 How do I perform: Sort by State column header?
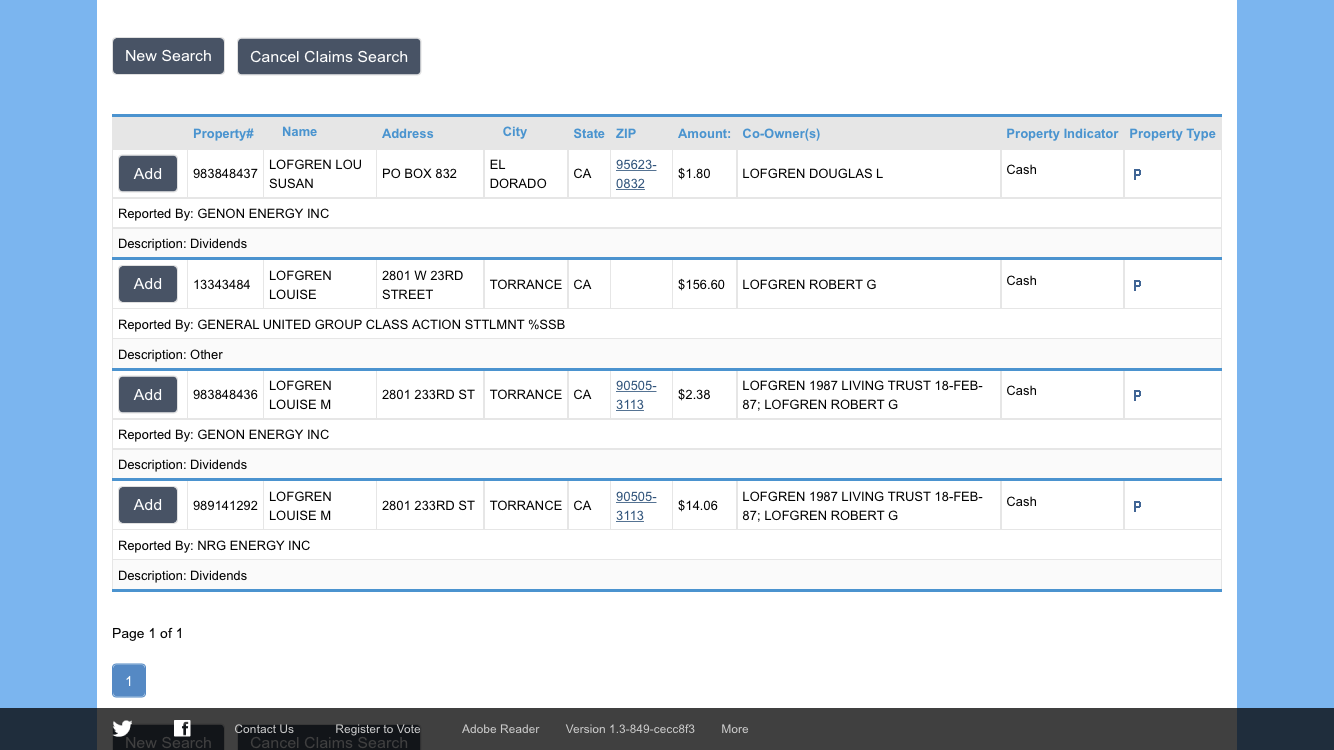pos(589,133)
